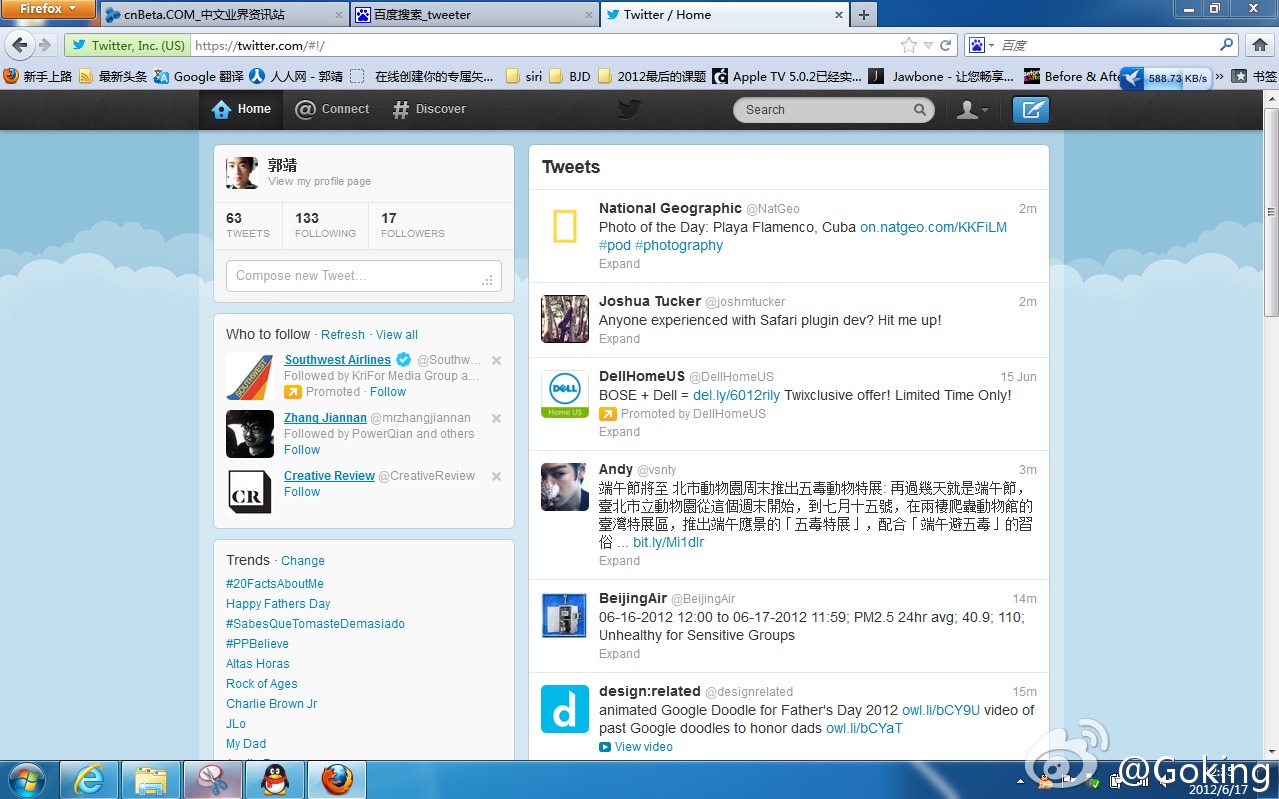Click the magnifier in the 百度 search bar
Image resolution: width=1279 pixels, height=799 pixels.
[x=1227, y=45]
